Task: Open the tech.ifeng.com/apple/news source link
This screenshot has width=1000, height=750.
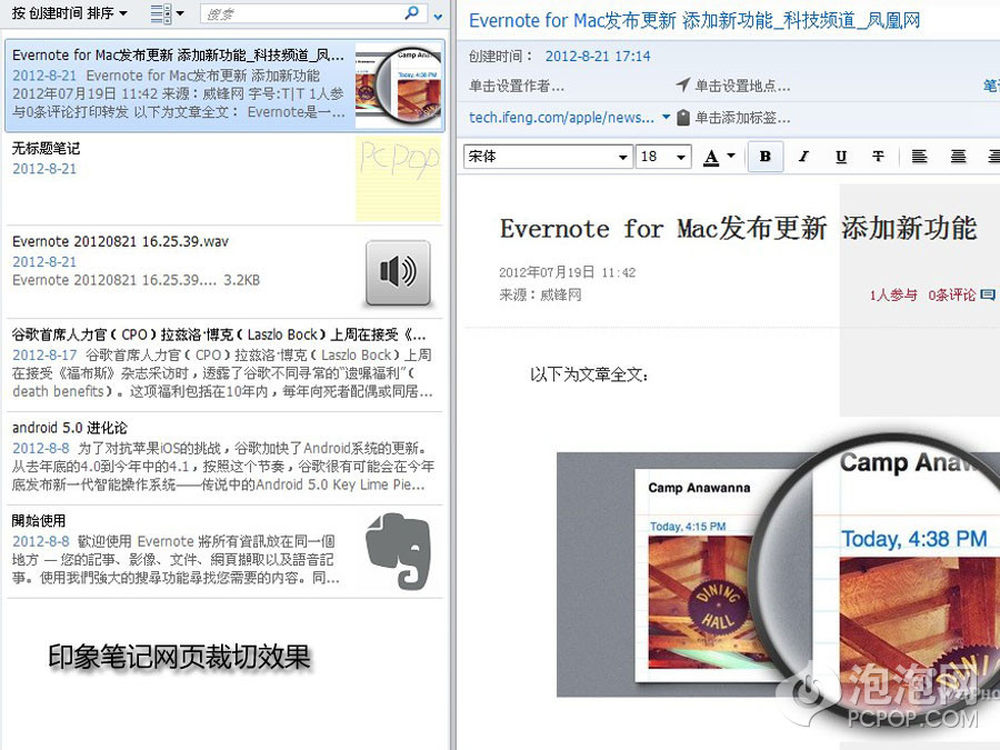Action: (x=561, y=117)
